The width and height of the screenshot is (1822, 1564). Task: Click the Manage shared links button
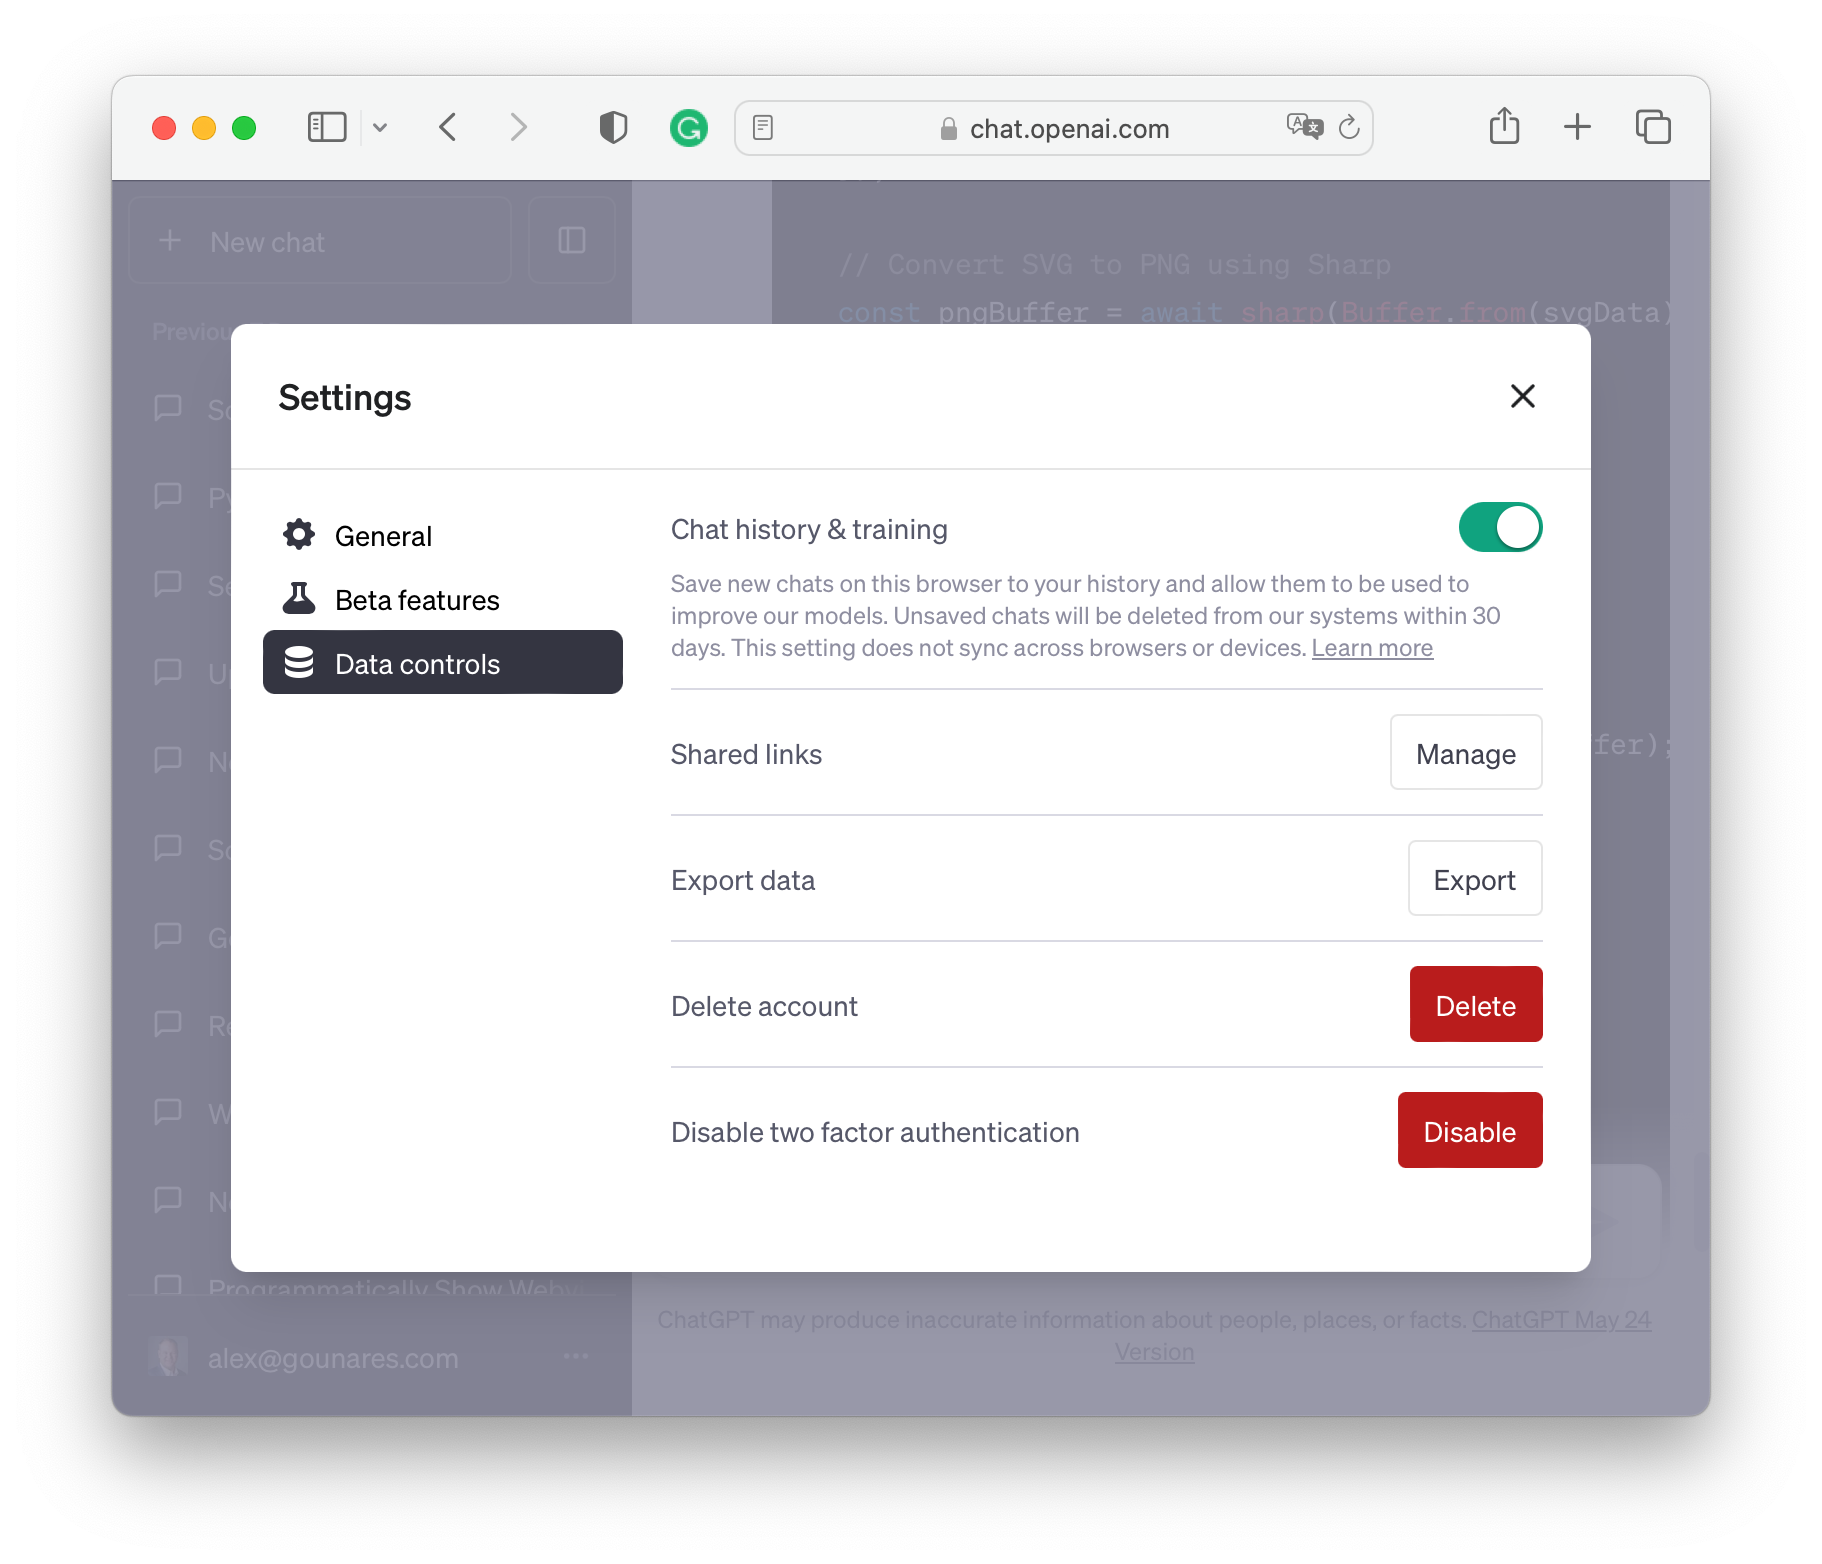1465,753
